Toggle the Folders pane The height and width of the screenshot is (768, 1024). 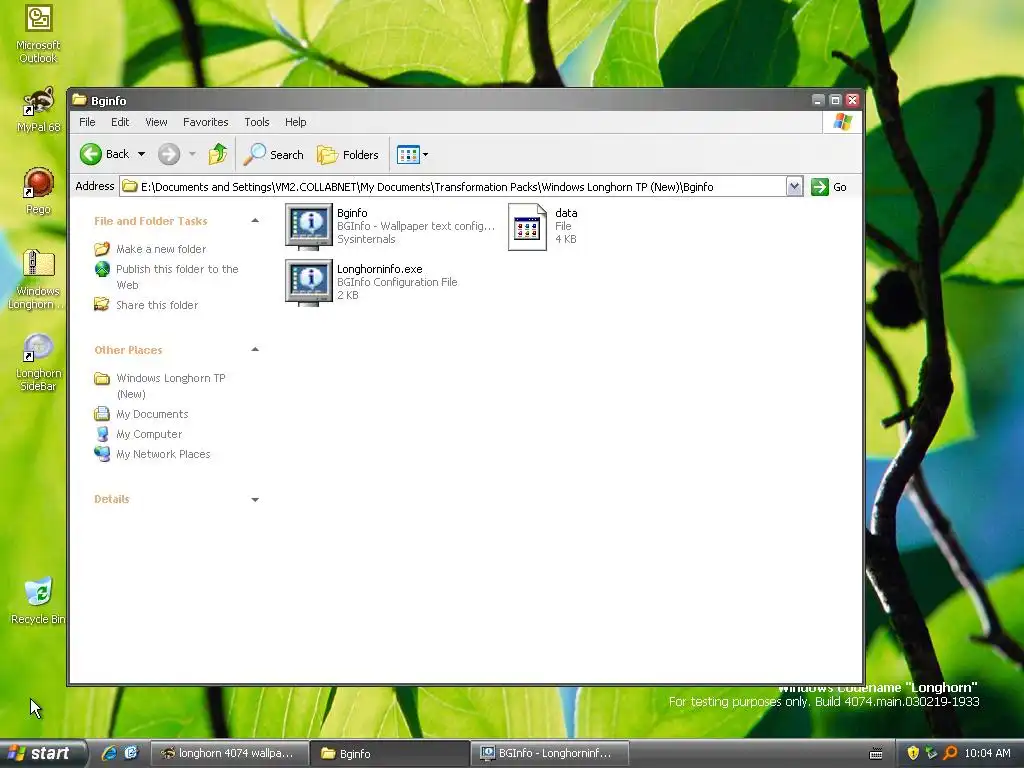[347, 154]
